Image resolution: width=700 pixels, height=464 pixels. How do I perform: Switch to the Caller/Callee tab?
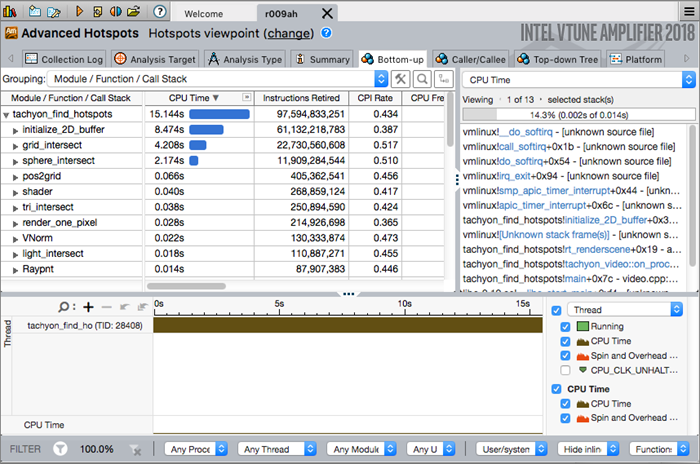coord(484,59)
